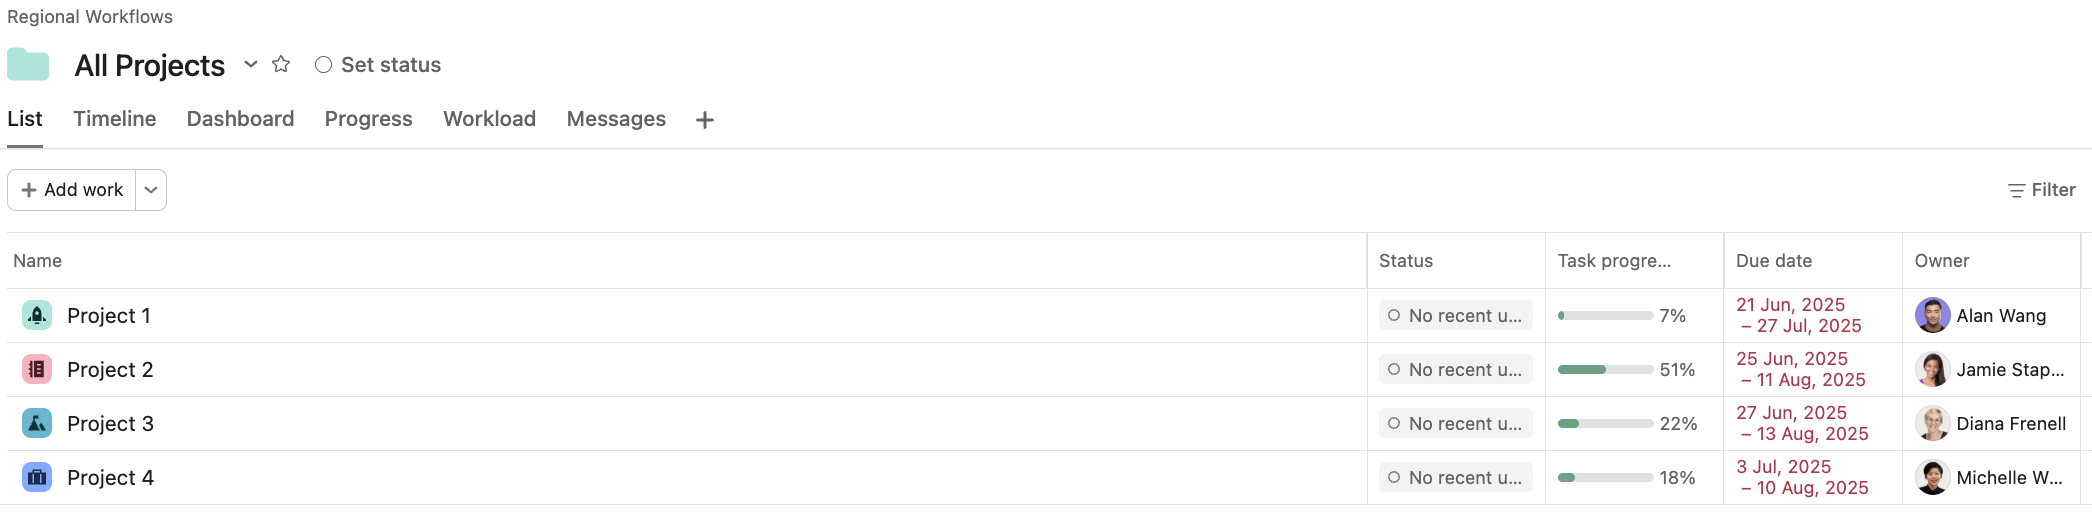Viewport: 2092px width, 518px height.
Task: Click the Project 4 briefcase icon
Action: (37, 478)
